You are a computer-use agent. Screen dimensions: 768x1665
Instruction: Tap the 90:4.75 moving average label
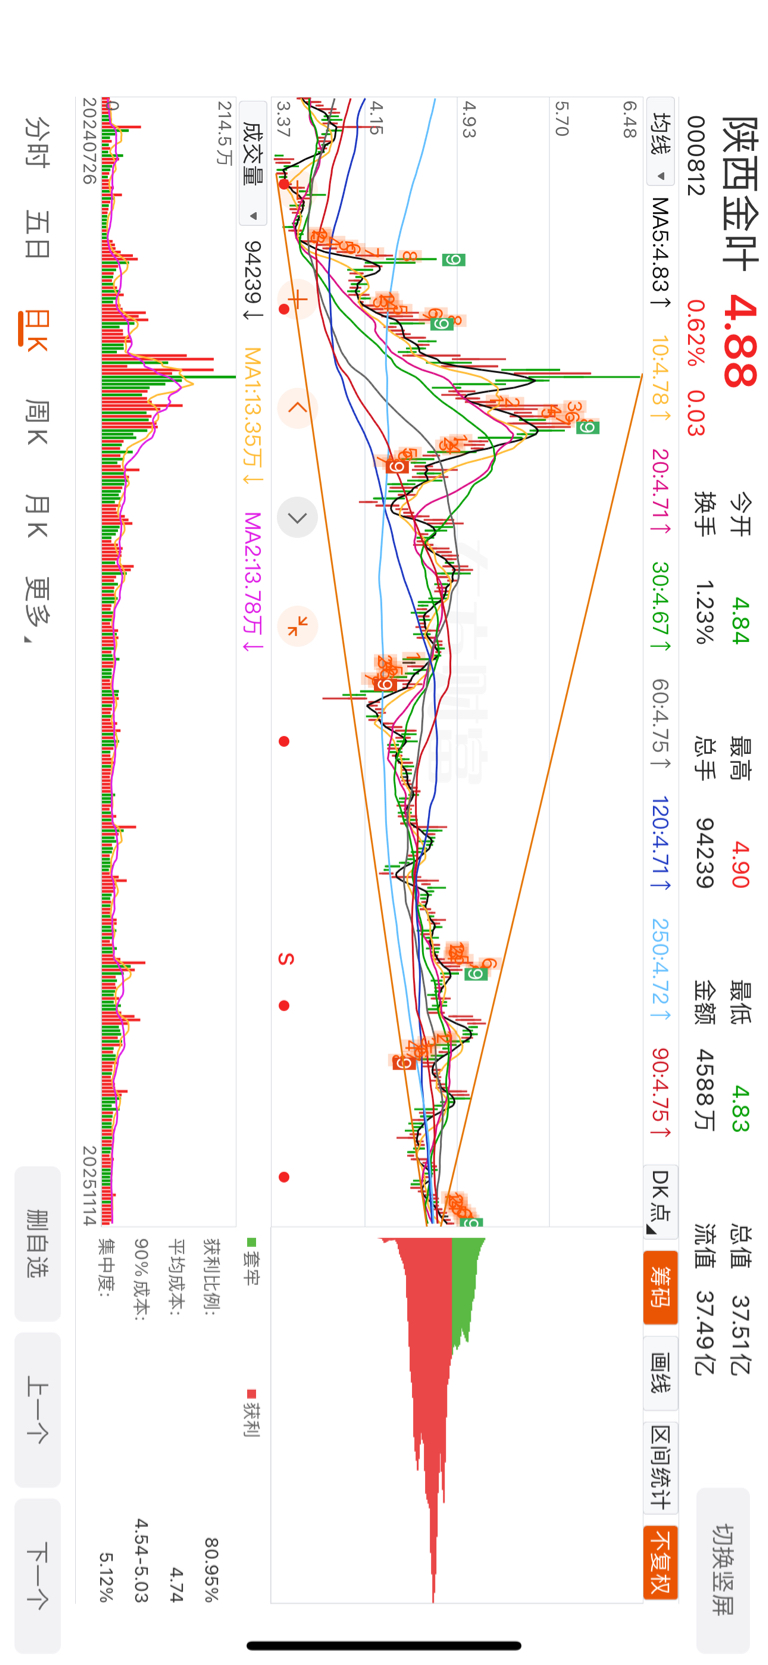[660, 1092]
